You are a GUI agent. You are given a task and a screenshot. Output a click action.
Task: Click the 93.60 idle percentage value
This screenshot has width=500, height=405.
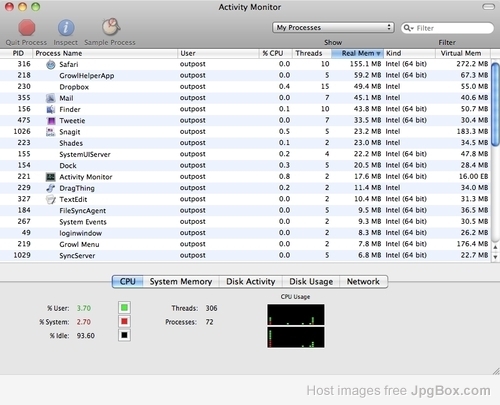86,336
